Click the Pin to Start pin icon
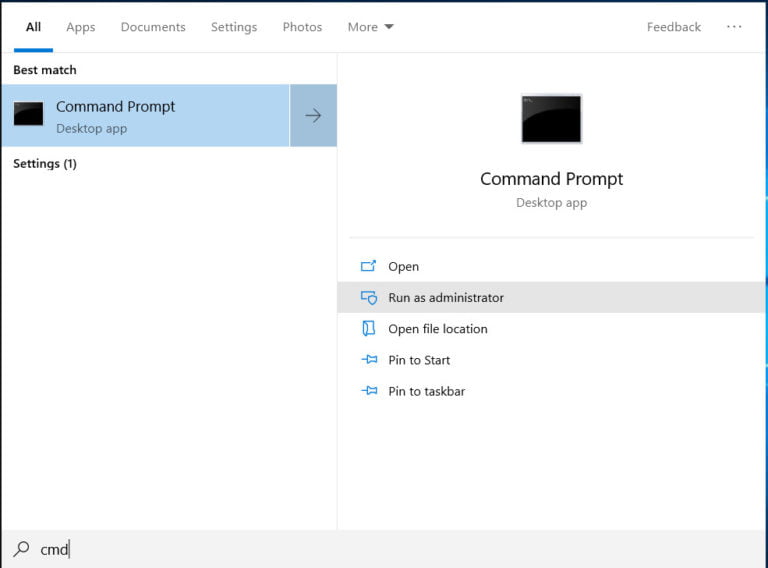This screenshot has height=568, width=768. [x=368, y=360]
